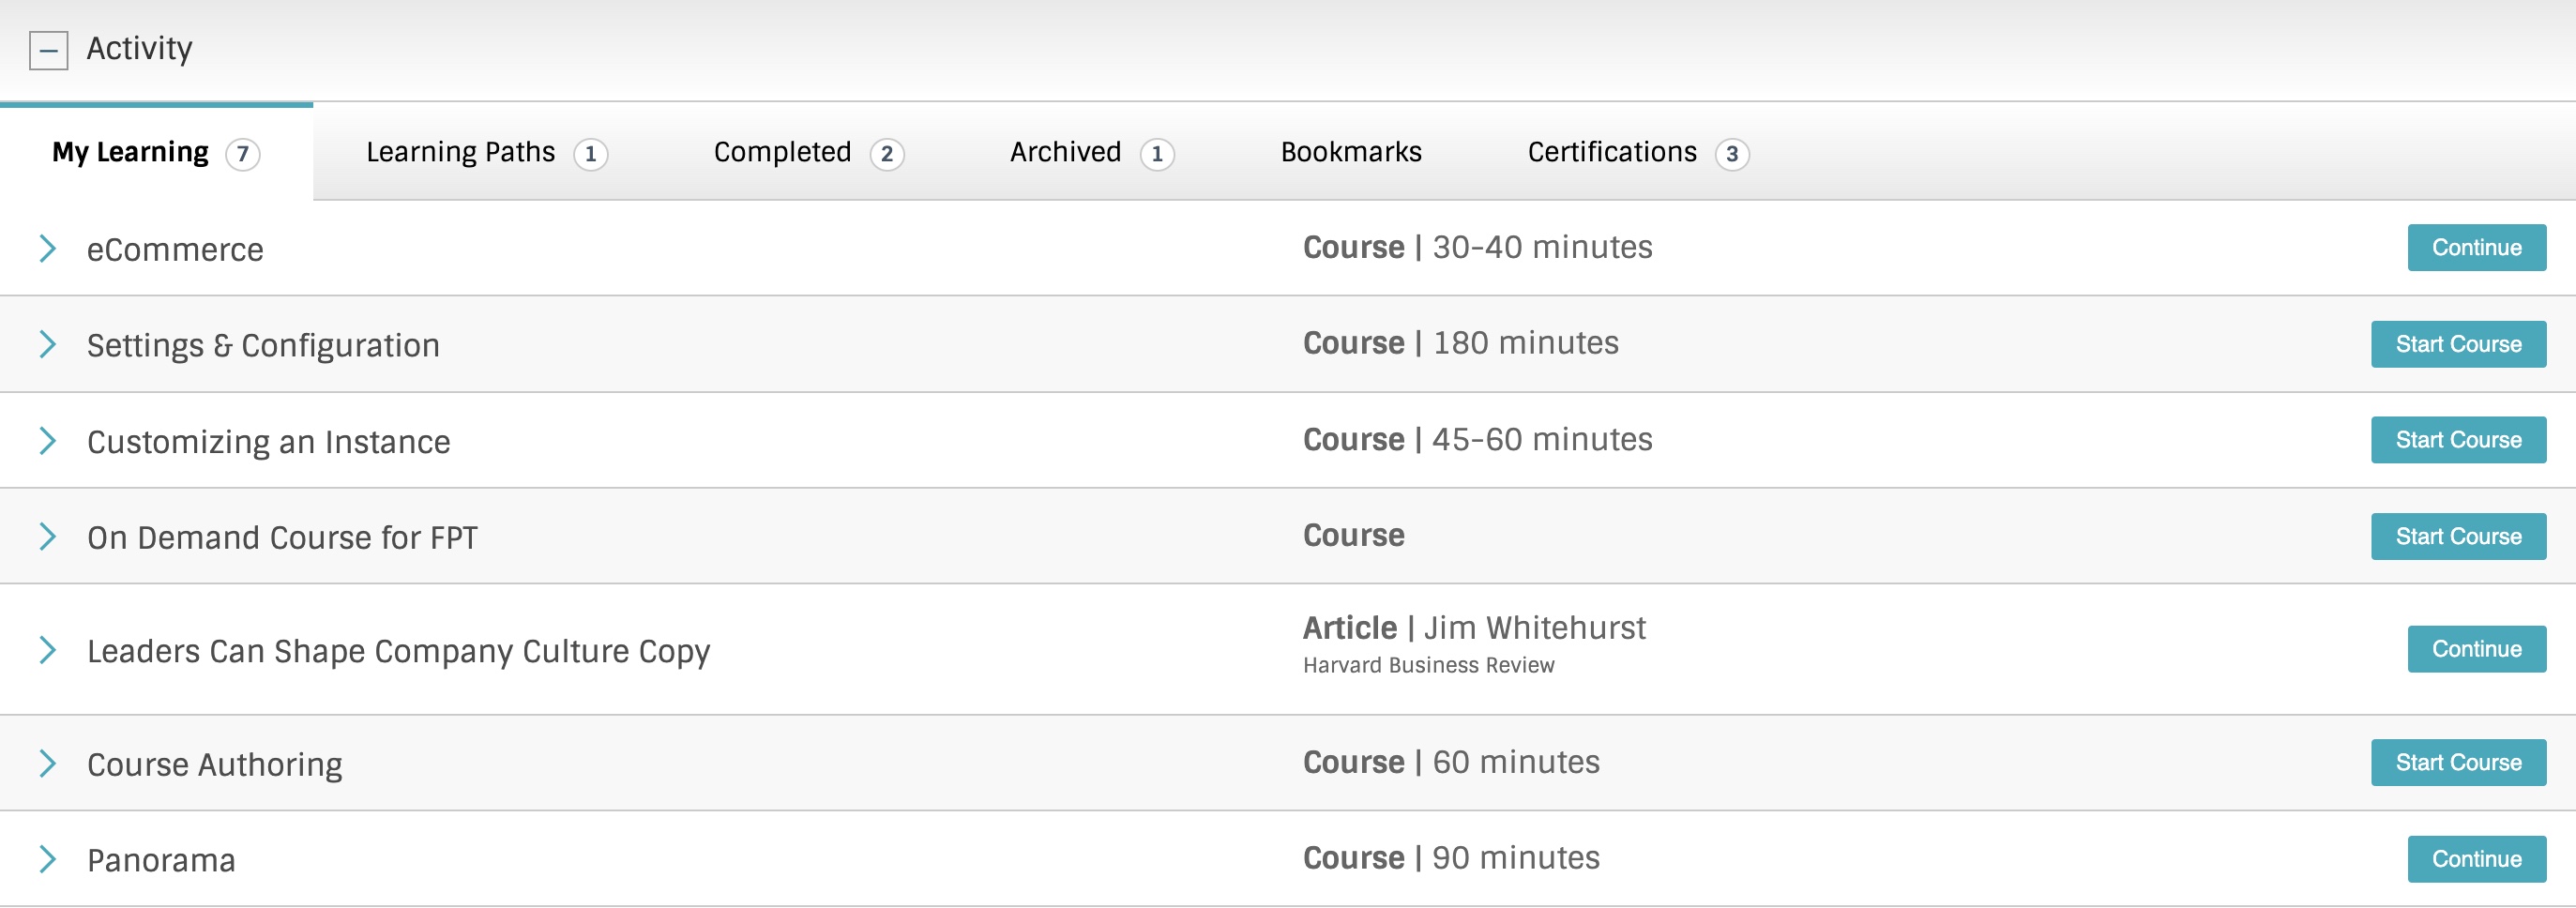Viewport: 2576px width, 908px height.
Task: Expand the Panorama row chevron
Action: tap(47, 859)
